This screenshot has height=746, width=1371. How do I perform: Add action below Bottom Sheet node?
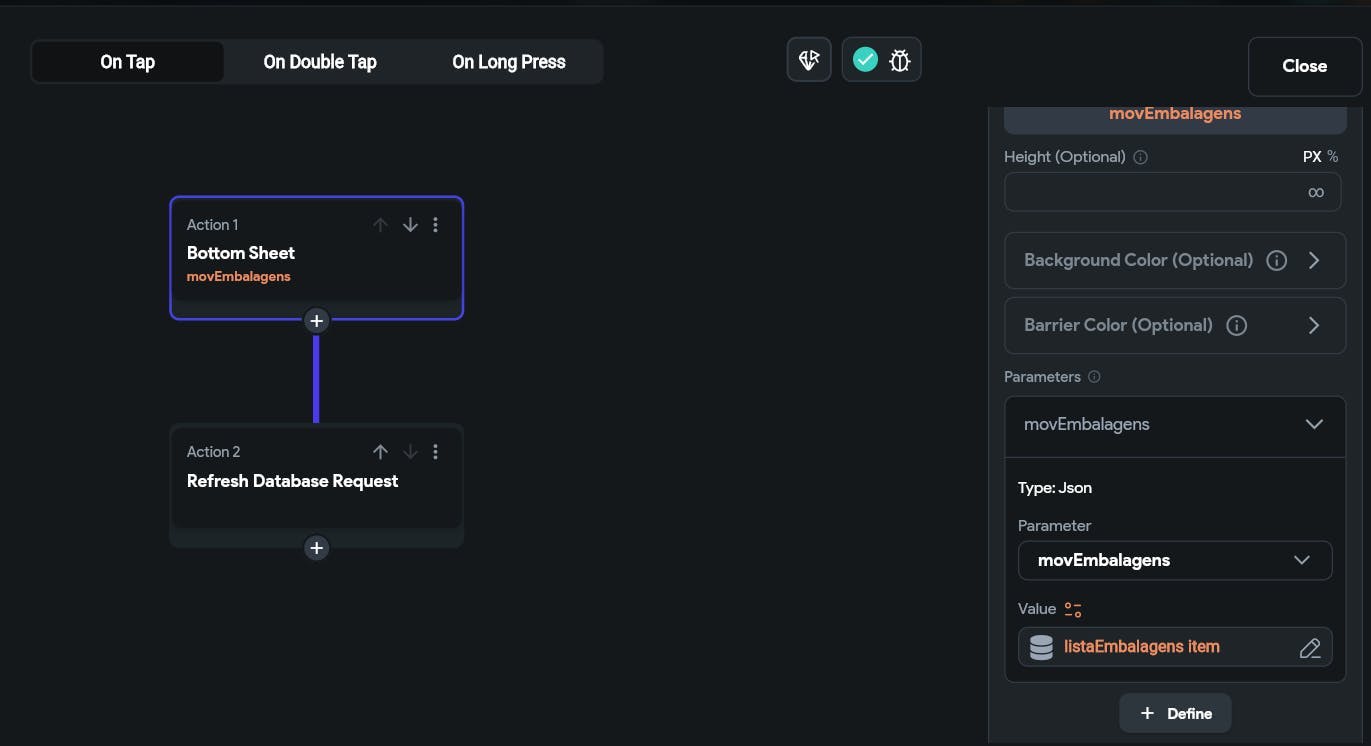click(316, 321)
